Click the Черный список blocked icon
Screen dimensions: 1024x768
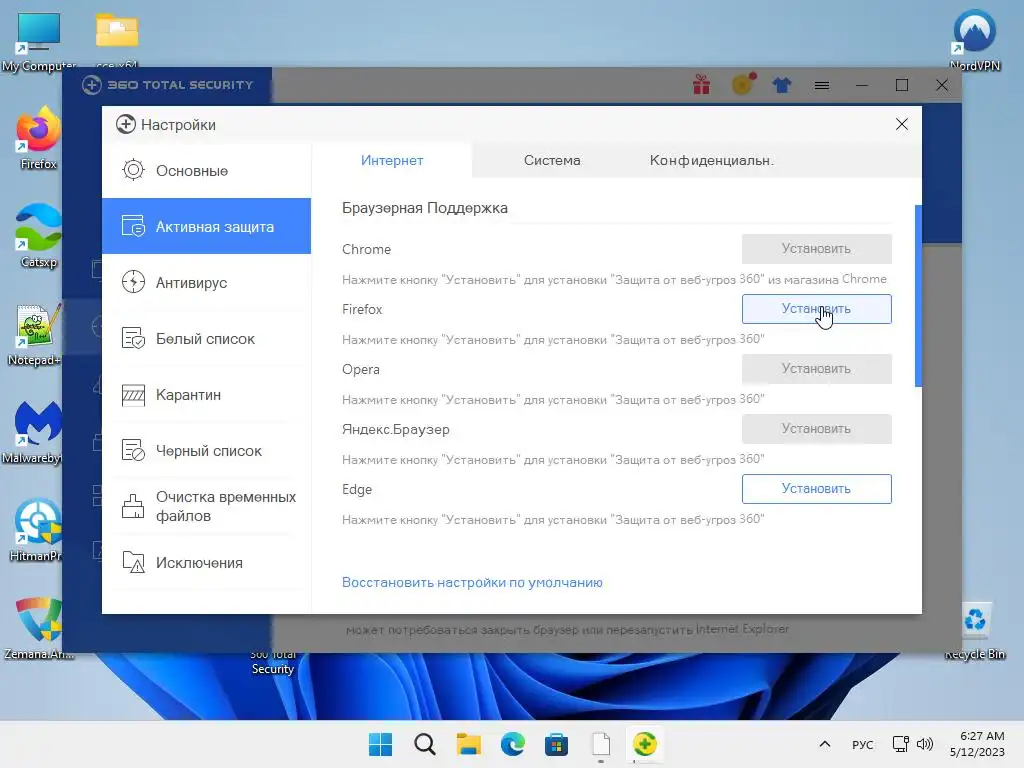click(133, 451)
